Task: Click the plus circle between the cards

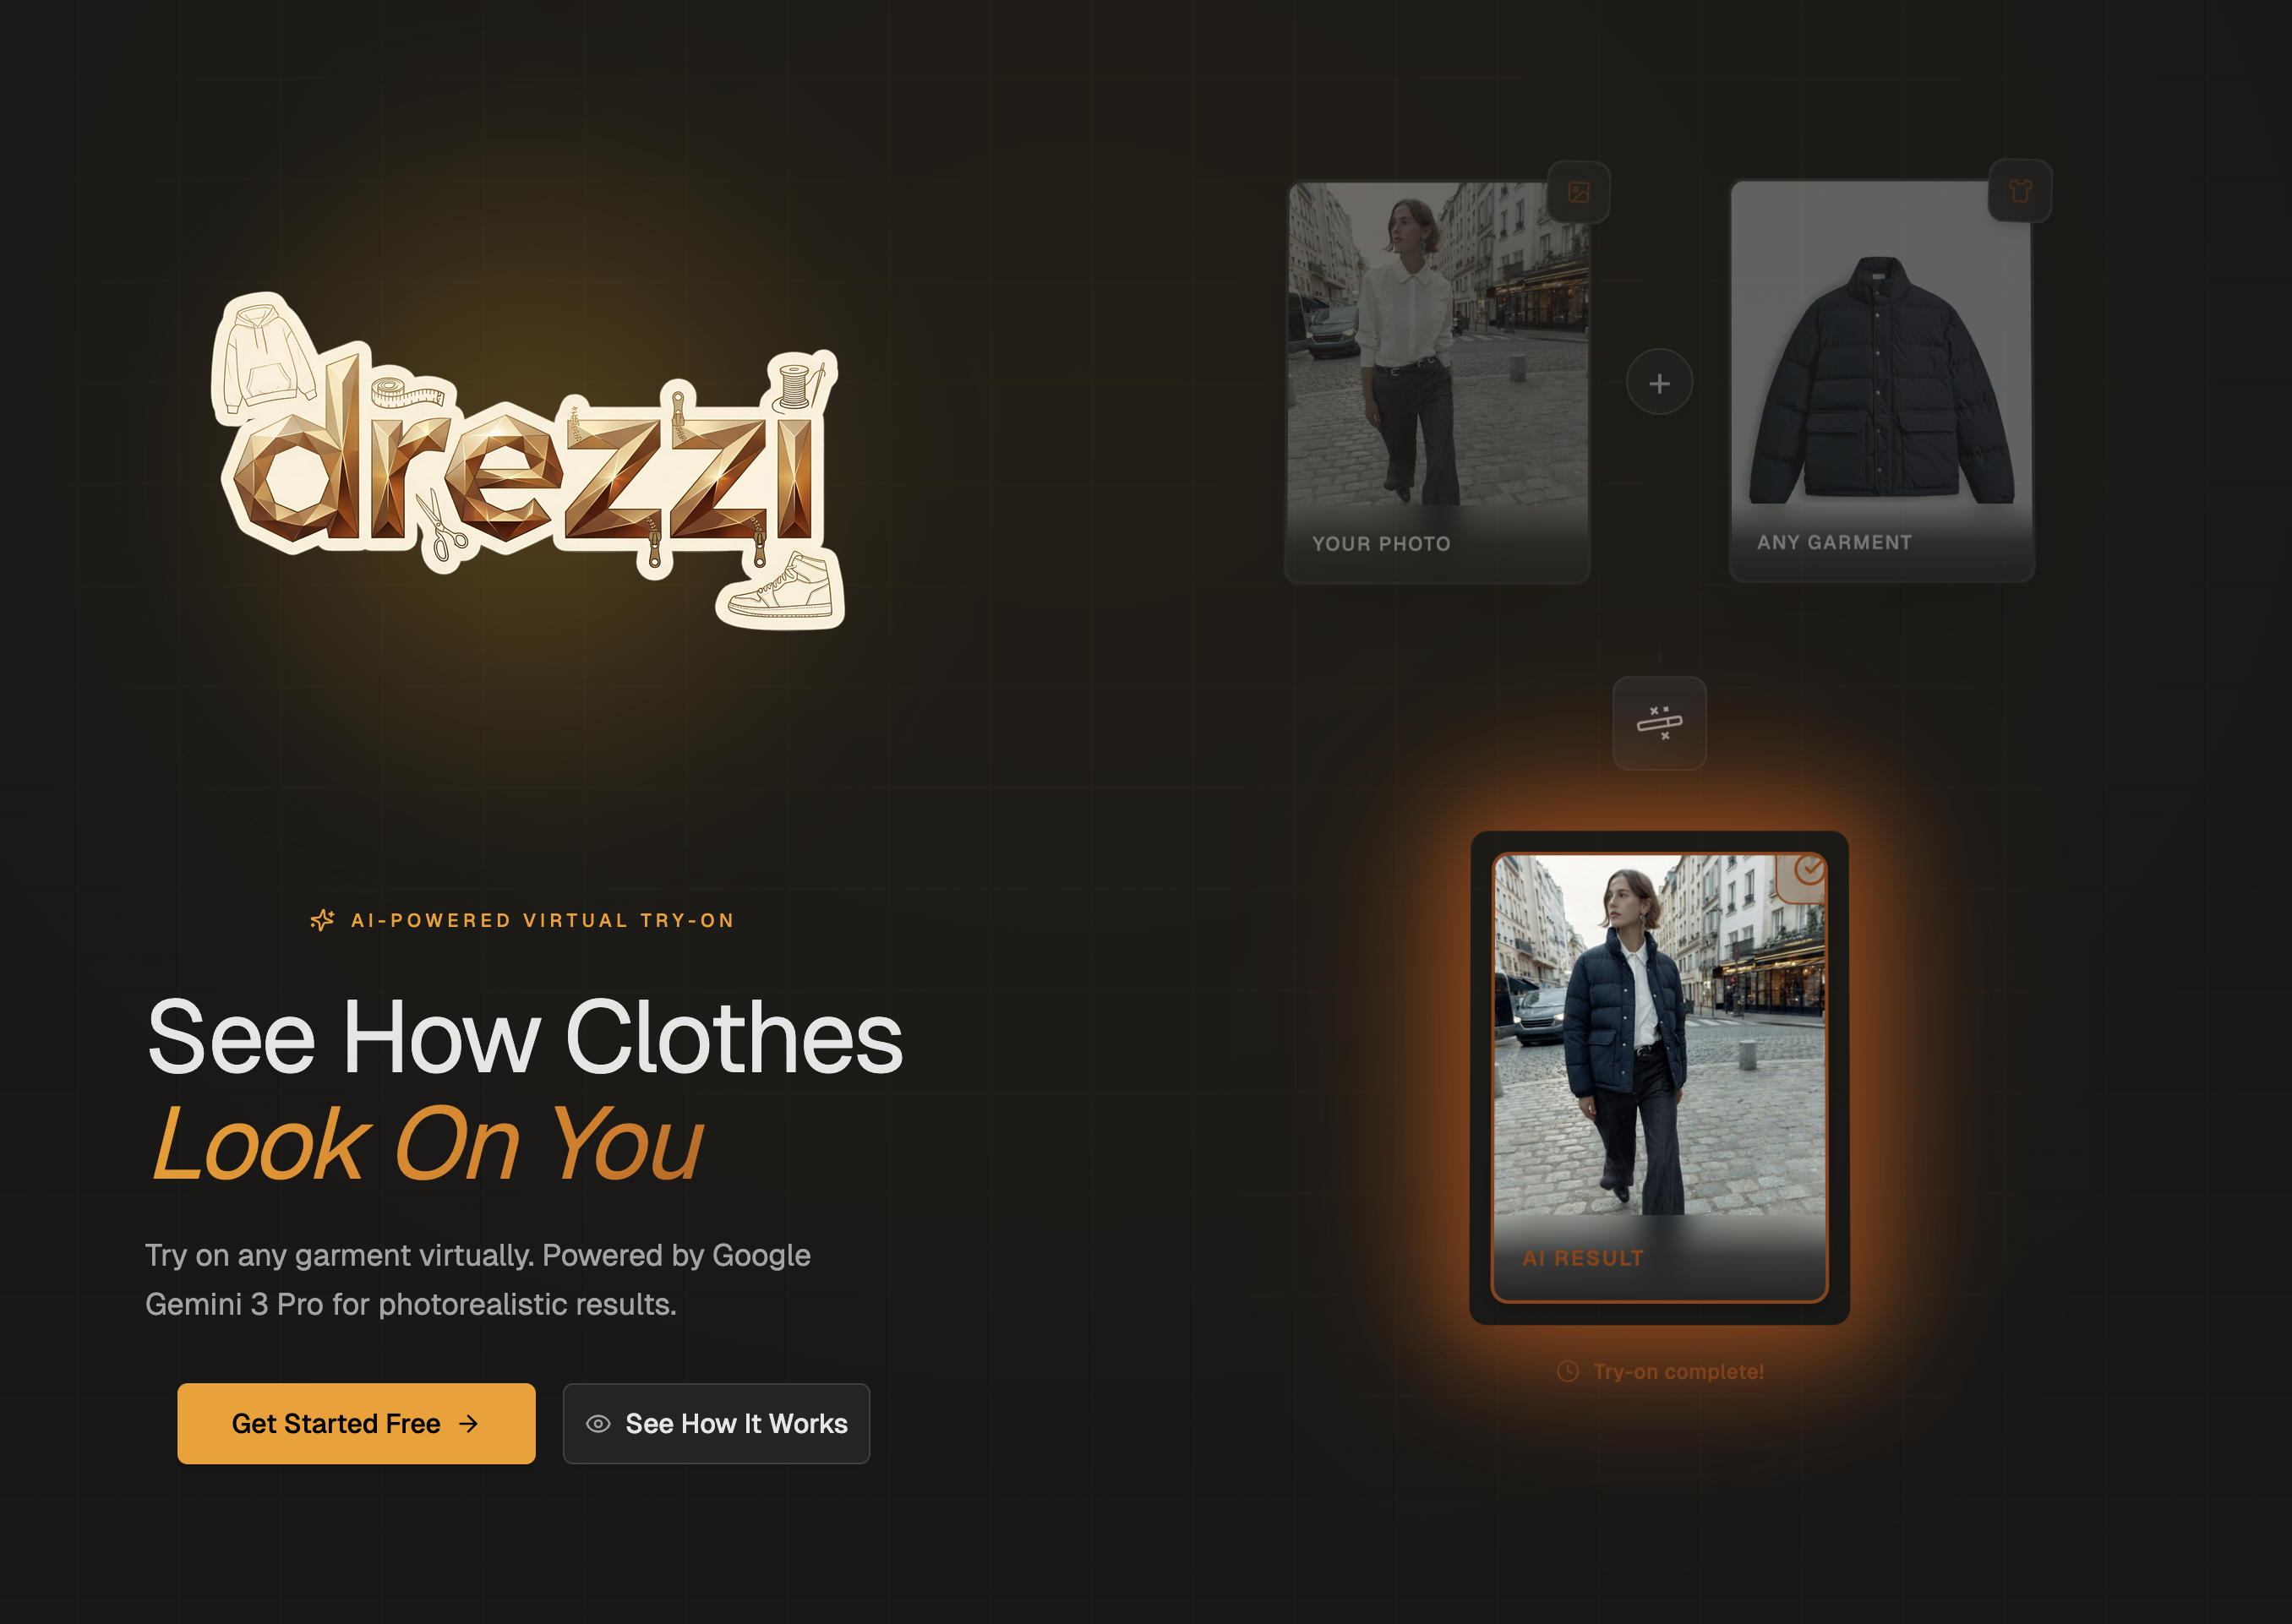Action: click(x=1659, y=382)
